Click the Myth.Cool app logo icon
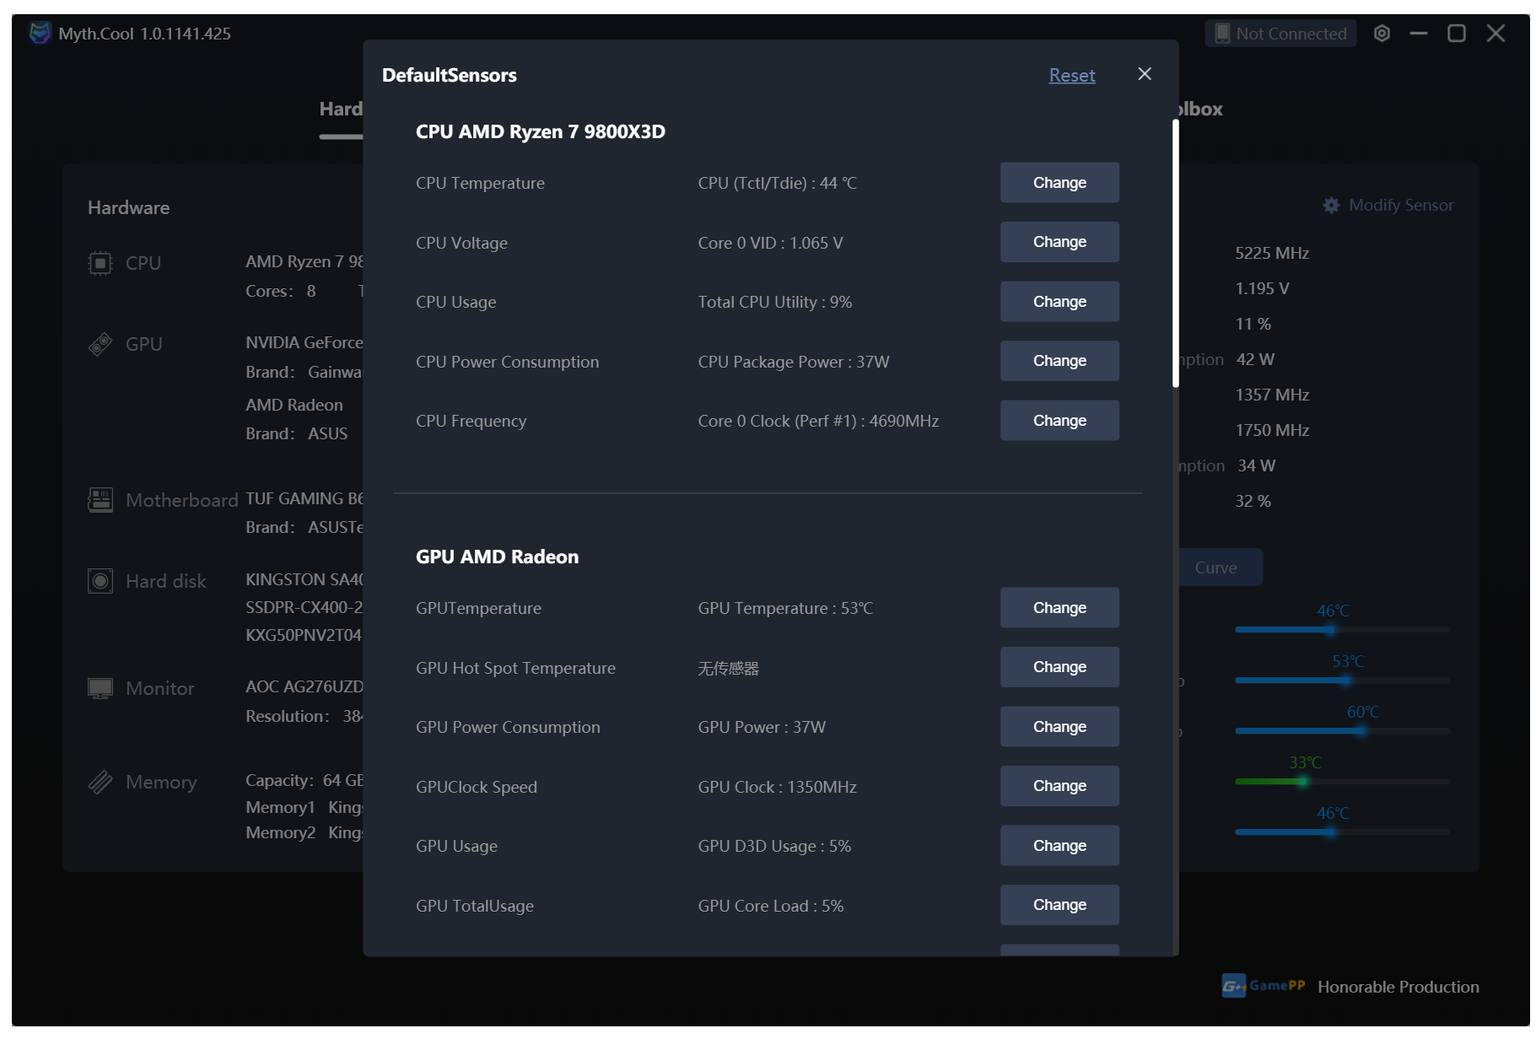 pos(39,33)
